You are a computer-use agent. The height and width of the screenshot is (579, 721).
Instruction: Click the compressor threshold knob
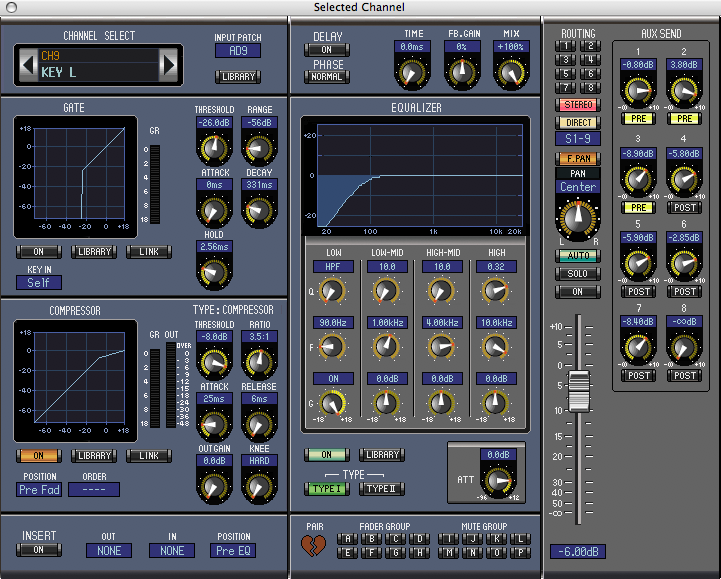click(x=214, y=362)
